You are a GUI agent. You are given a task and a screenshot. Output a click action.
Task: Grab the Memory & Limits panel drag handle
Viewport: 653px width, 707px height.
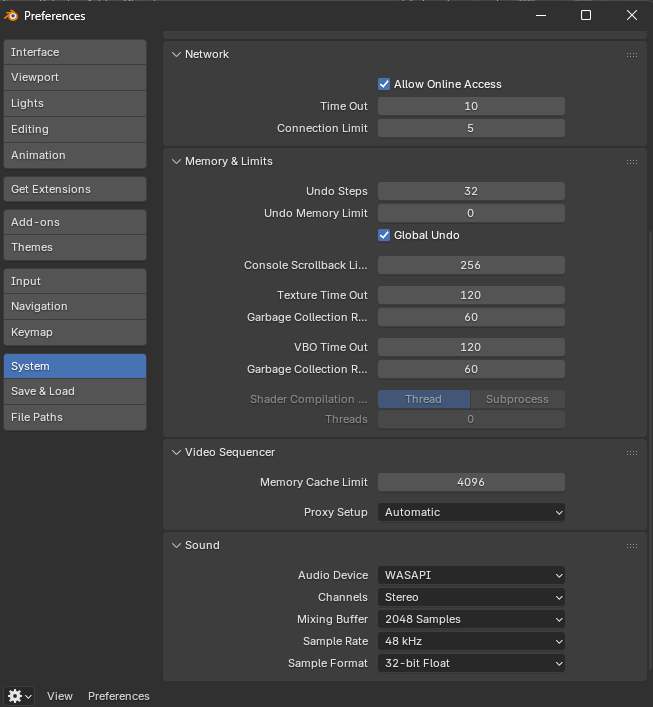[x=632, y=161]
